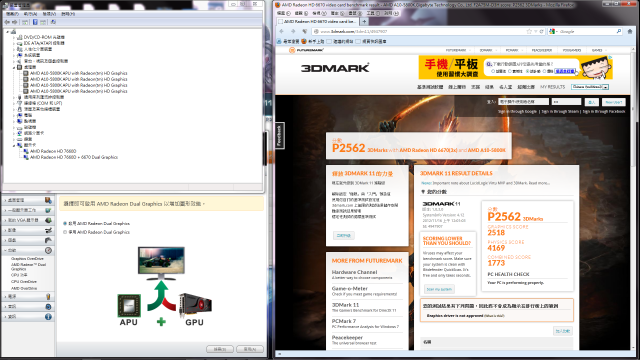Click the AMD A10-5800K link in score header

[x=487, y=150]
